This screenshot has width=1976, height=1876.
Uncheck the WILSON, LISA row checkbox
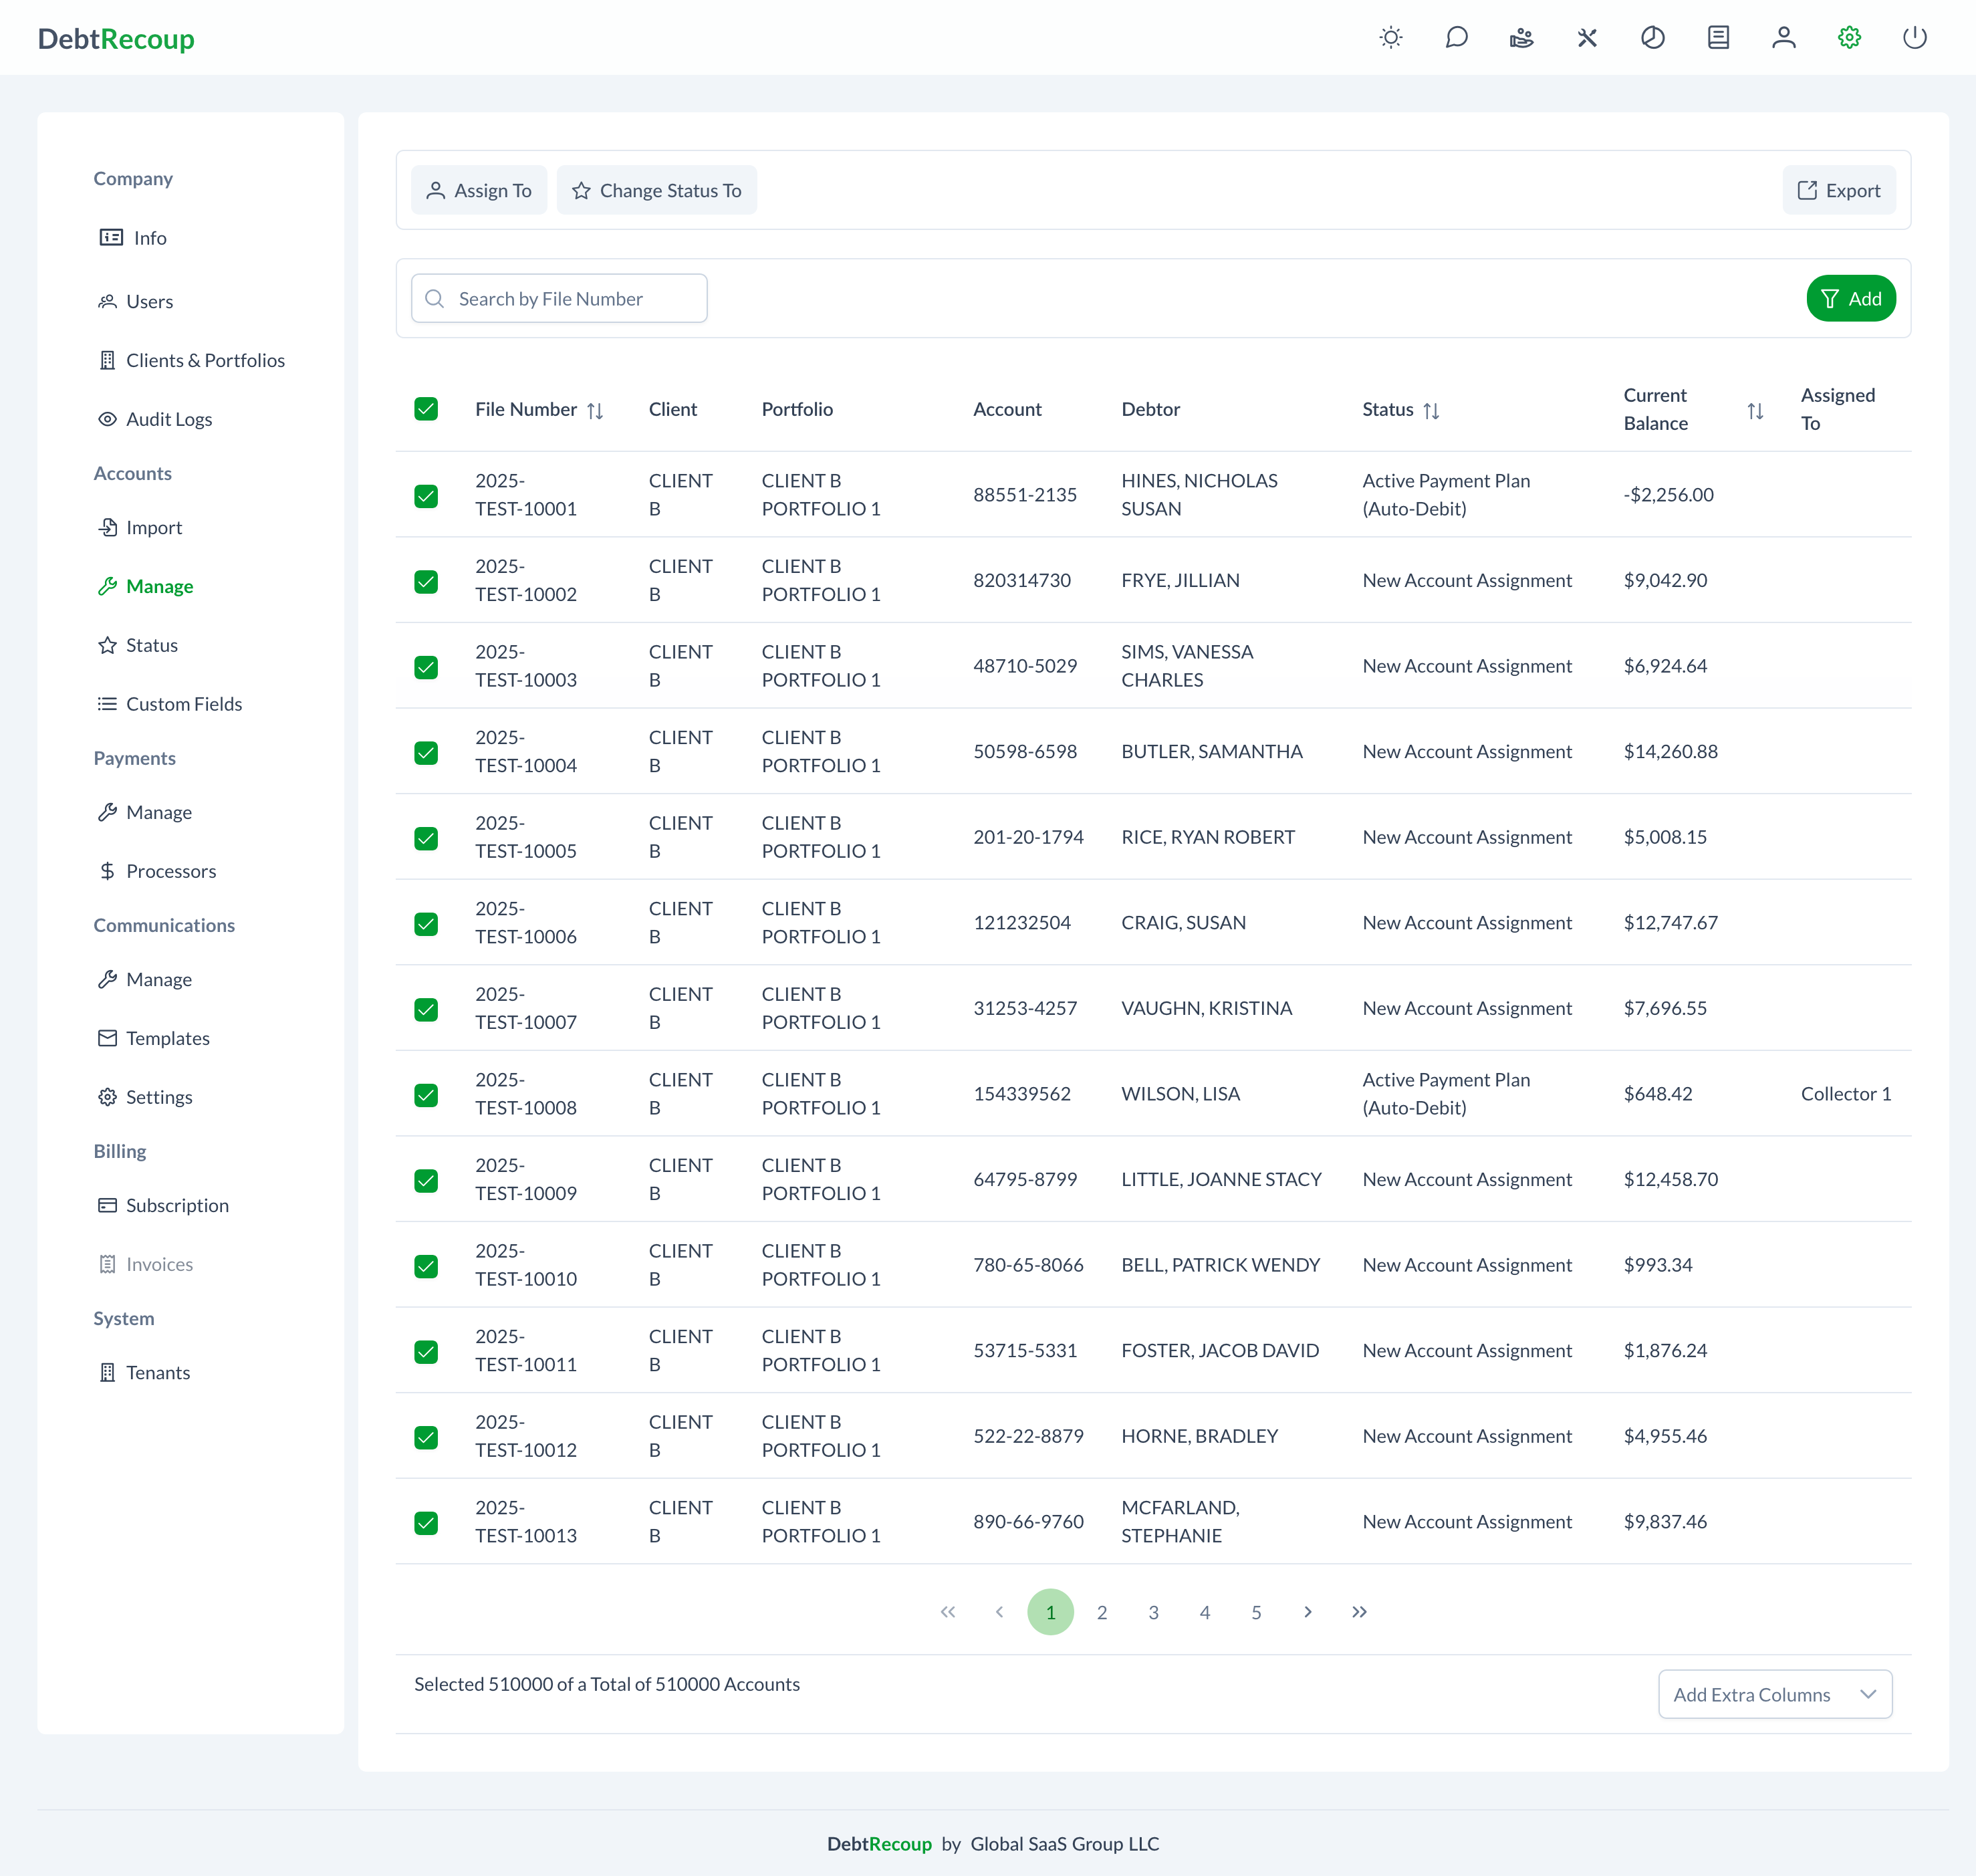[x=426, y=1095]
